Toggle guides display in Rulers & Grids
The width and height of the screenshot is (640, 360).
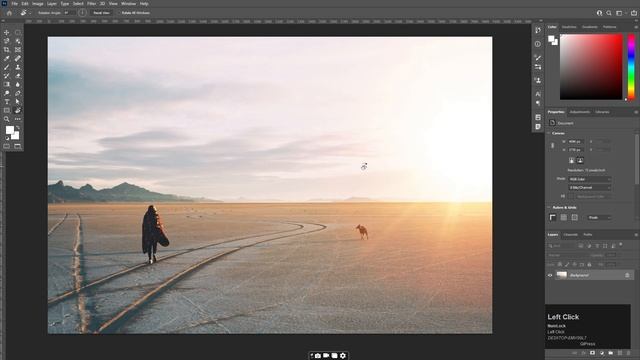575,218
